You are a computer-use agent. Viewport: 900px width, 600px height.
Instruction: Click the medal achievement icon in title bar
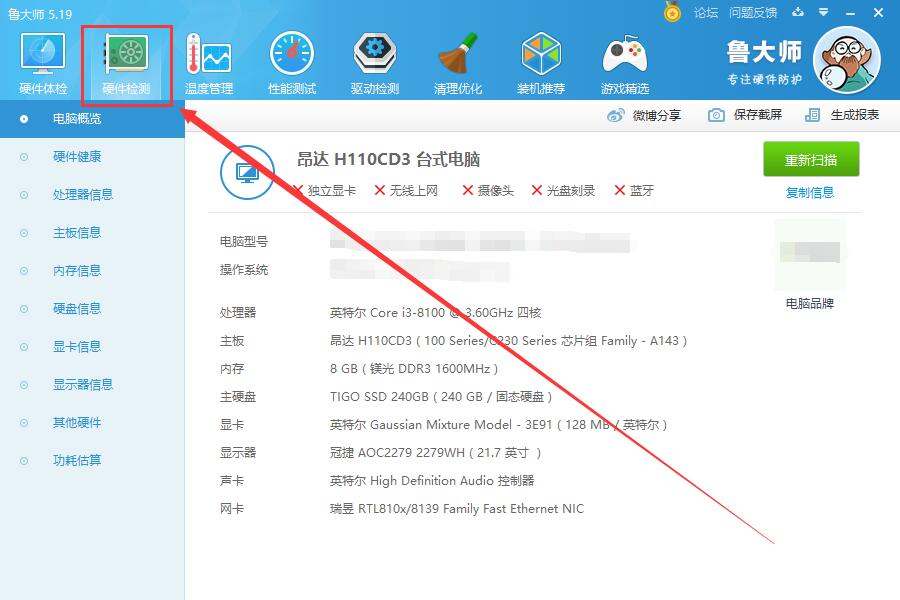pos(672,12)
